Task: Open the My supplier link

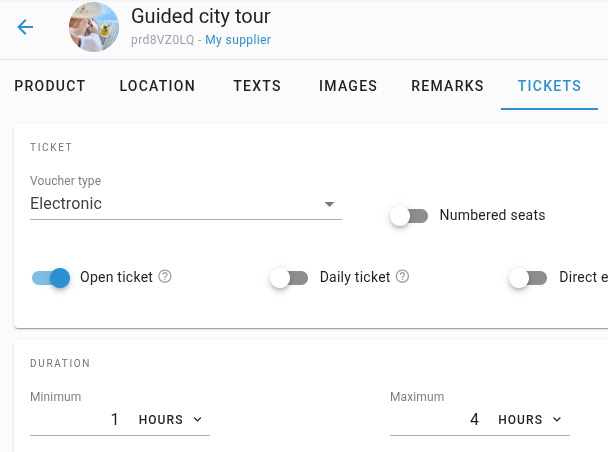Action: 238,40
